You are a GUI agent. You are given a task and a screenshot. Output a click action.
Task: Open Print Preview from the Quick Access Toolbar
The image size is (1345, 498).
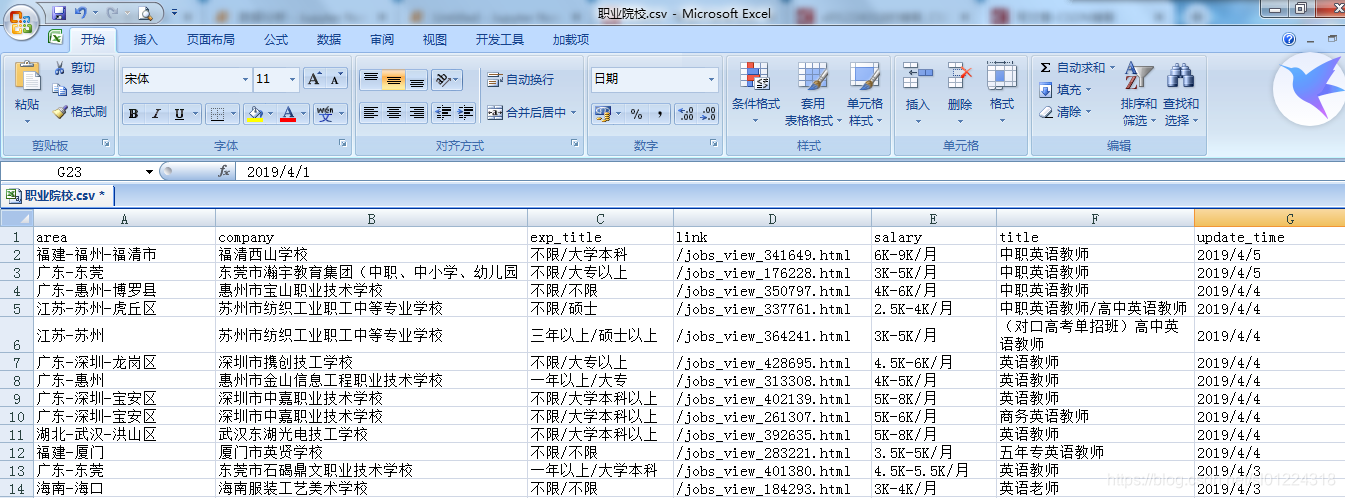145,13
